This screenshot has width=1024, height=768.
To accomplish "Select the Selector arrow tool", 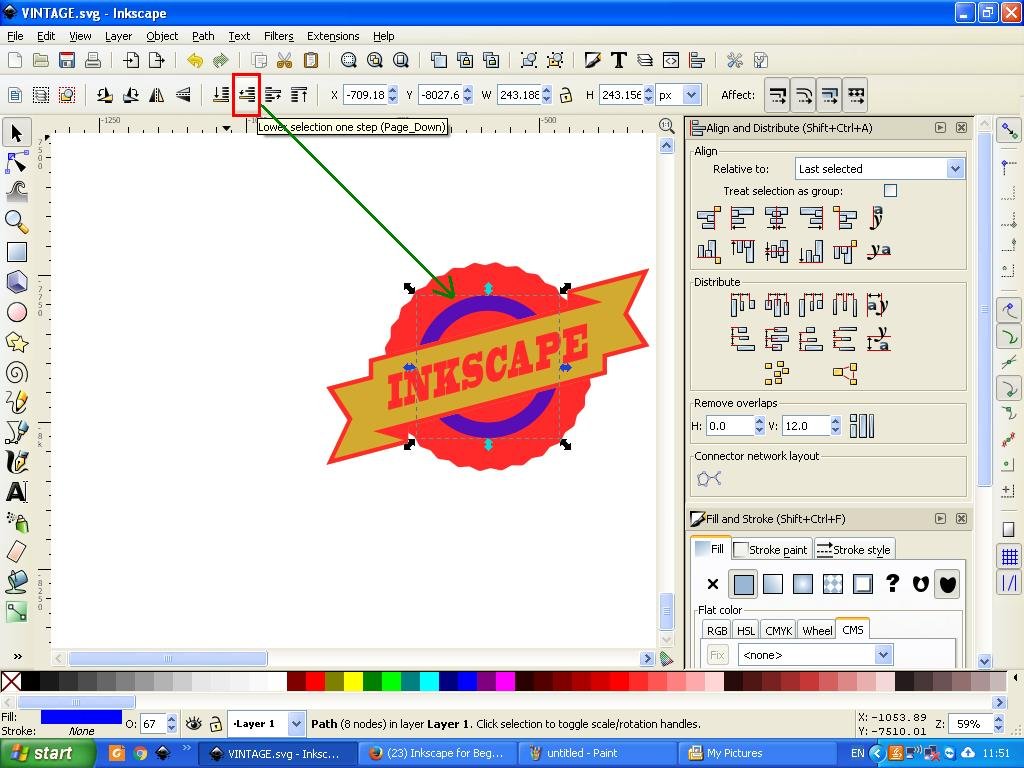I will pos(16,133).
